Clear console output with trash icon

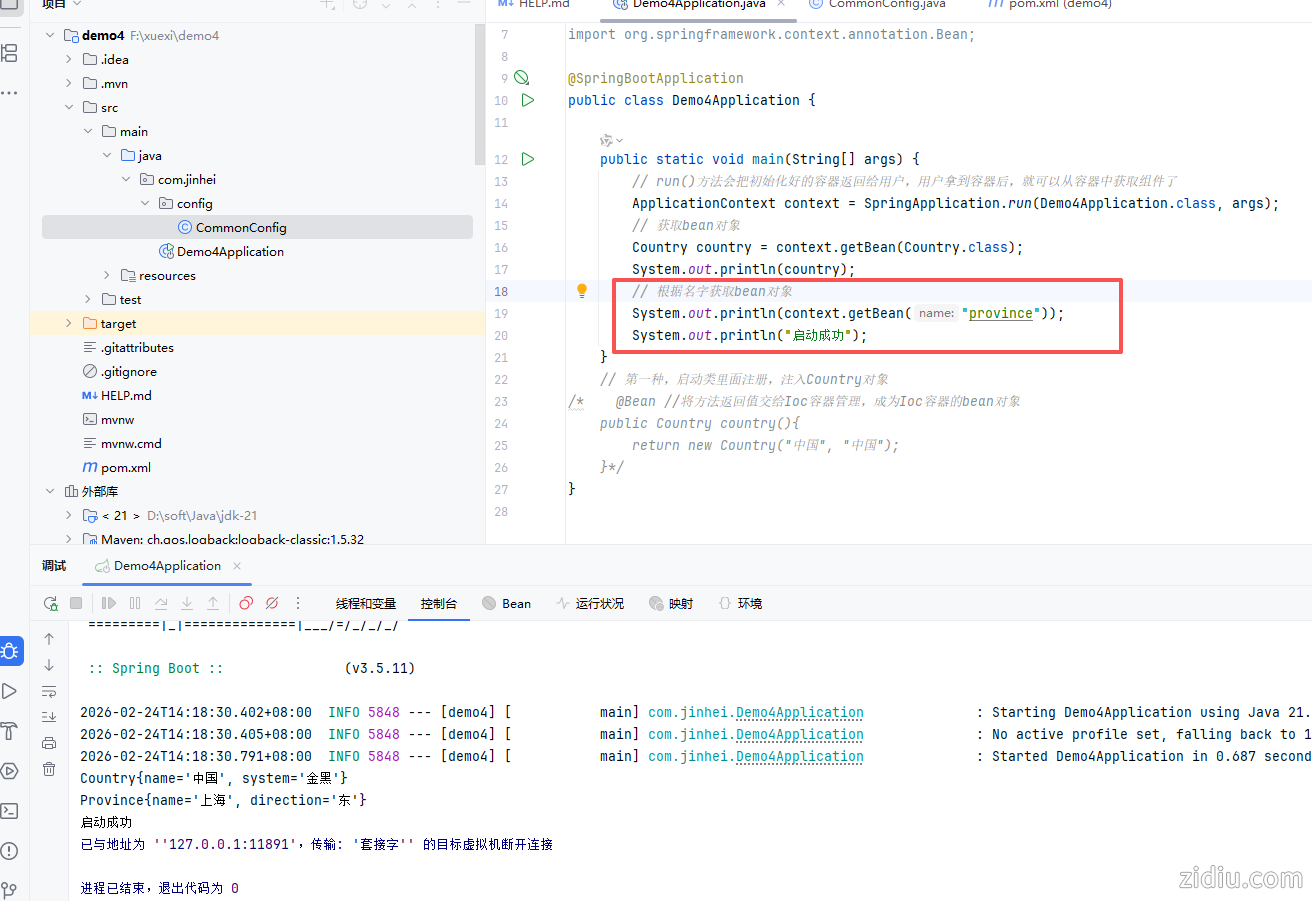pyautogui.click(x=49, y=768)
